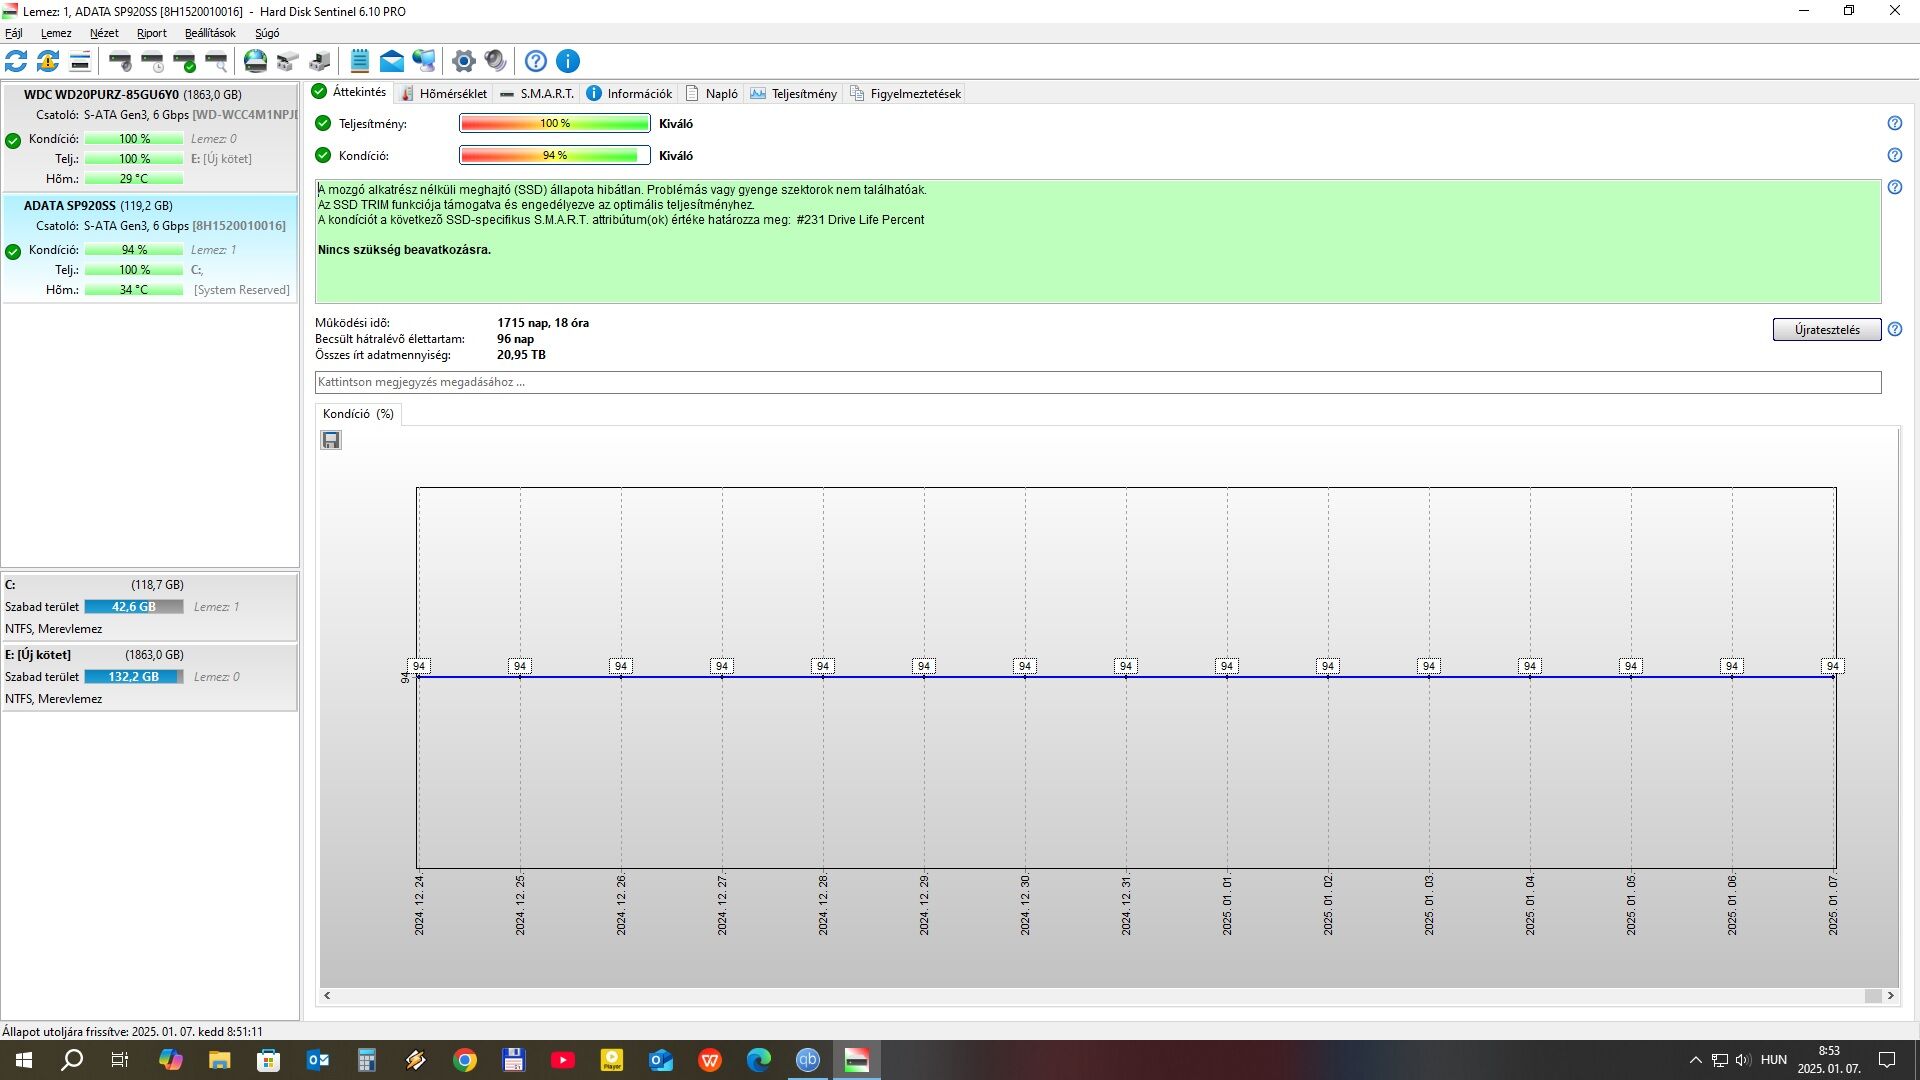Select the WDC WD20PURZ-85GU6Y0 disk
1920x1080 pixels.
150,137
